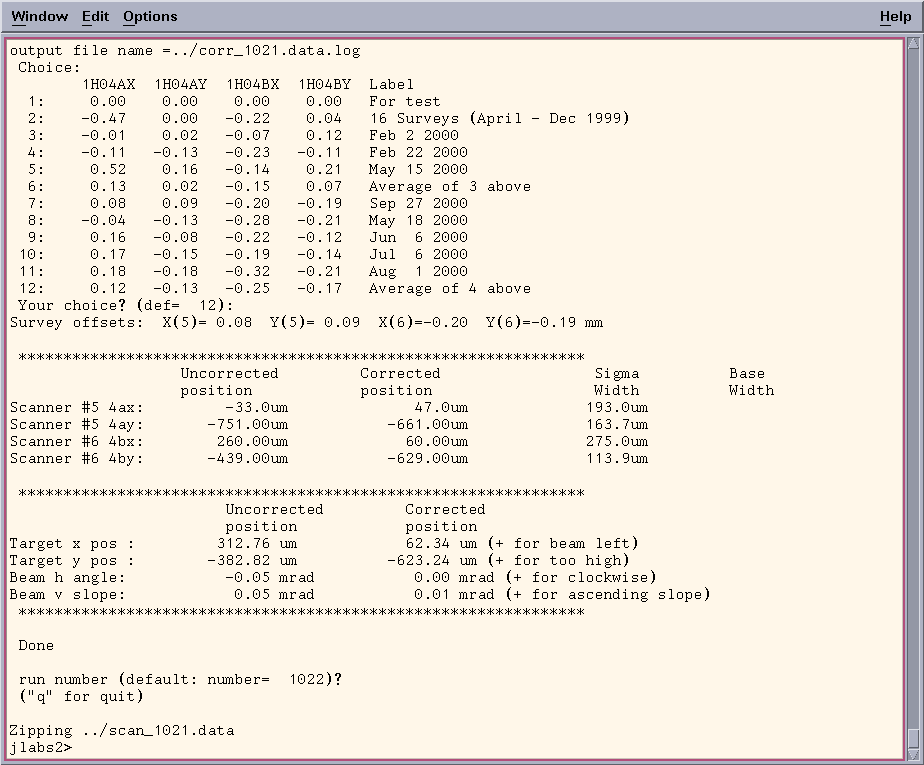Open the Window menu
Viewport: 924px width, 765px height.
point(39,17)
